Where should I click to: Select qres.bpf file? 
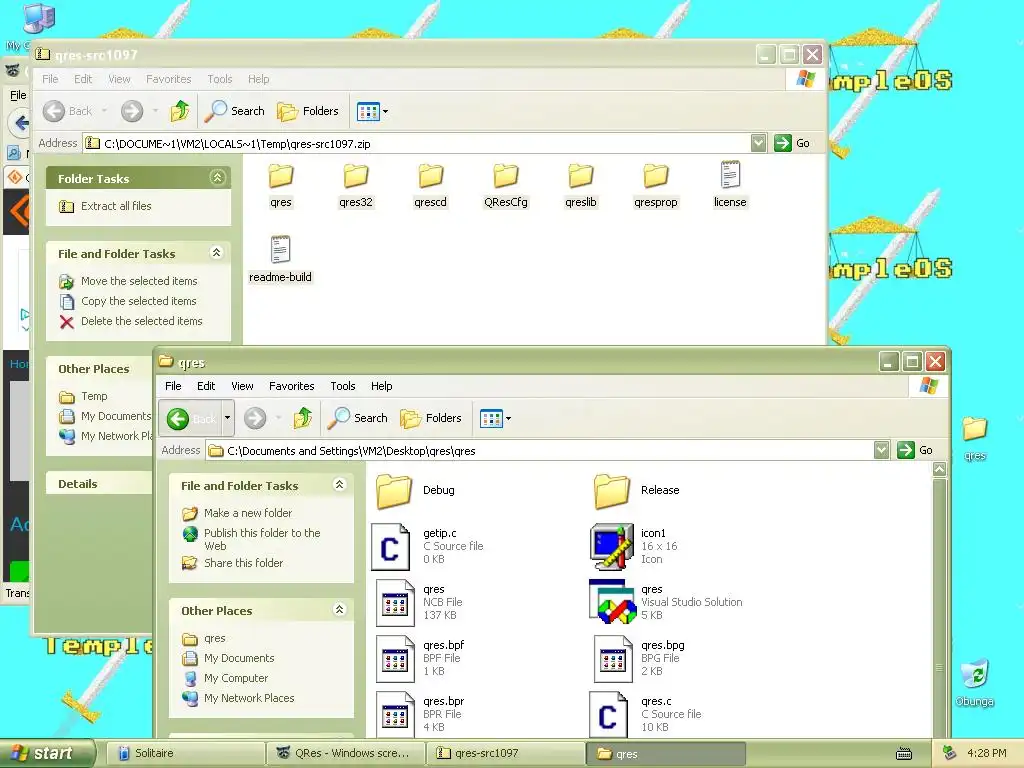point(421,658)
